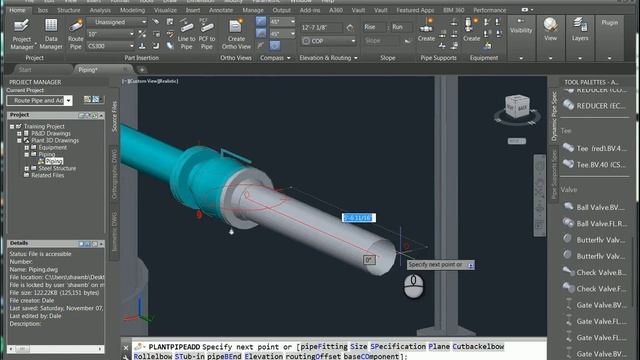Viewport: 640px width, 360px height.
Task: Click first icon beside Current Project dropdown
Action: [87, 99]
